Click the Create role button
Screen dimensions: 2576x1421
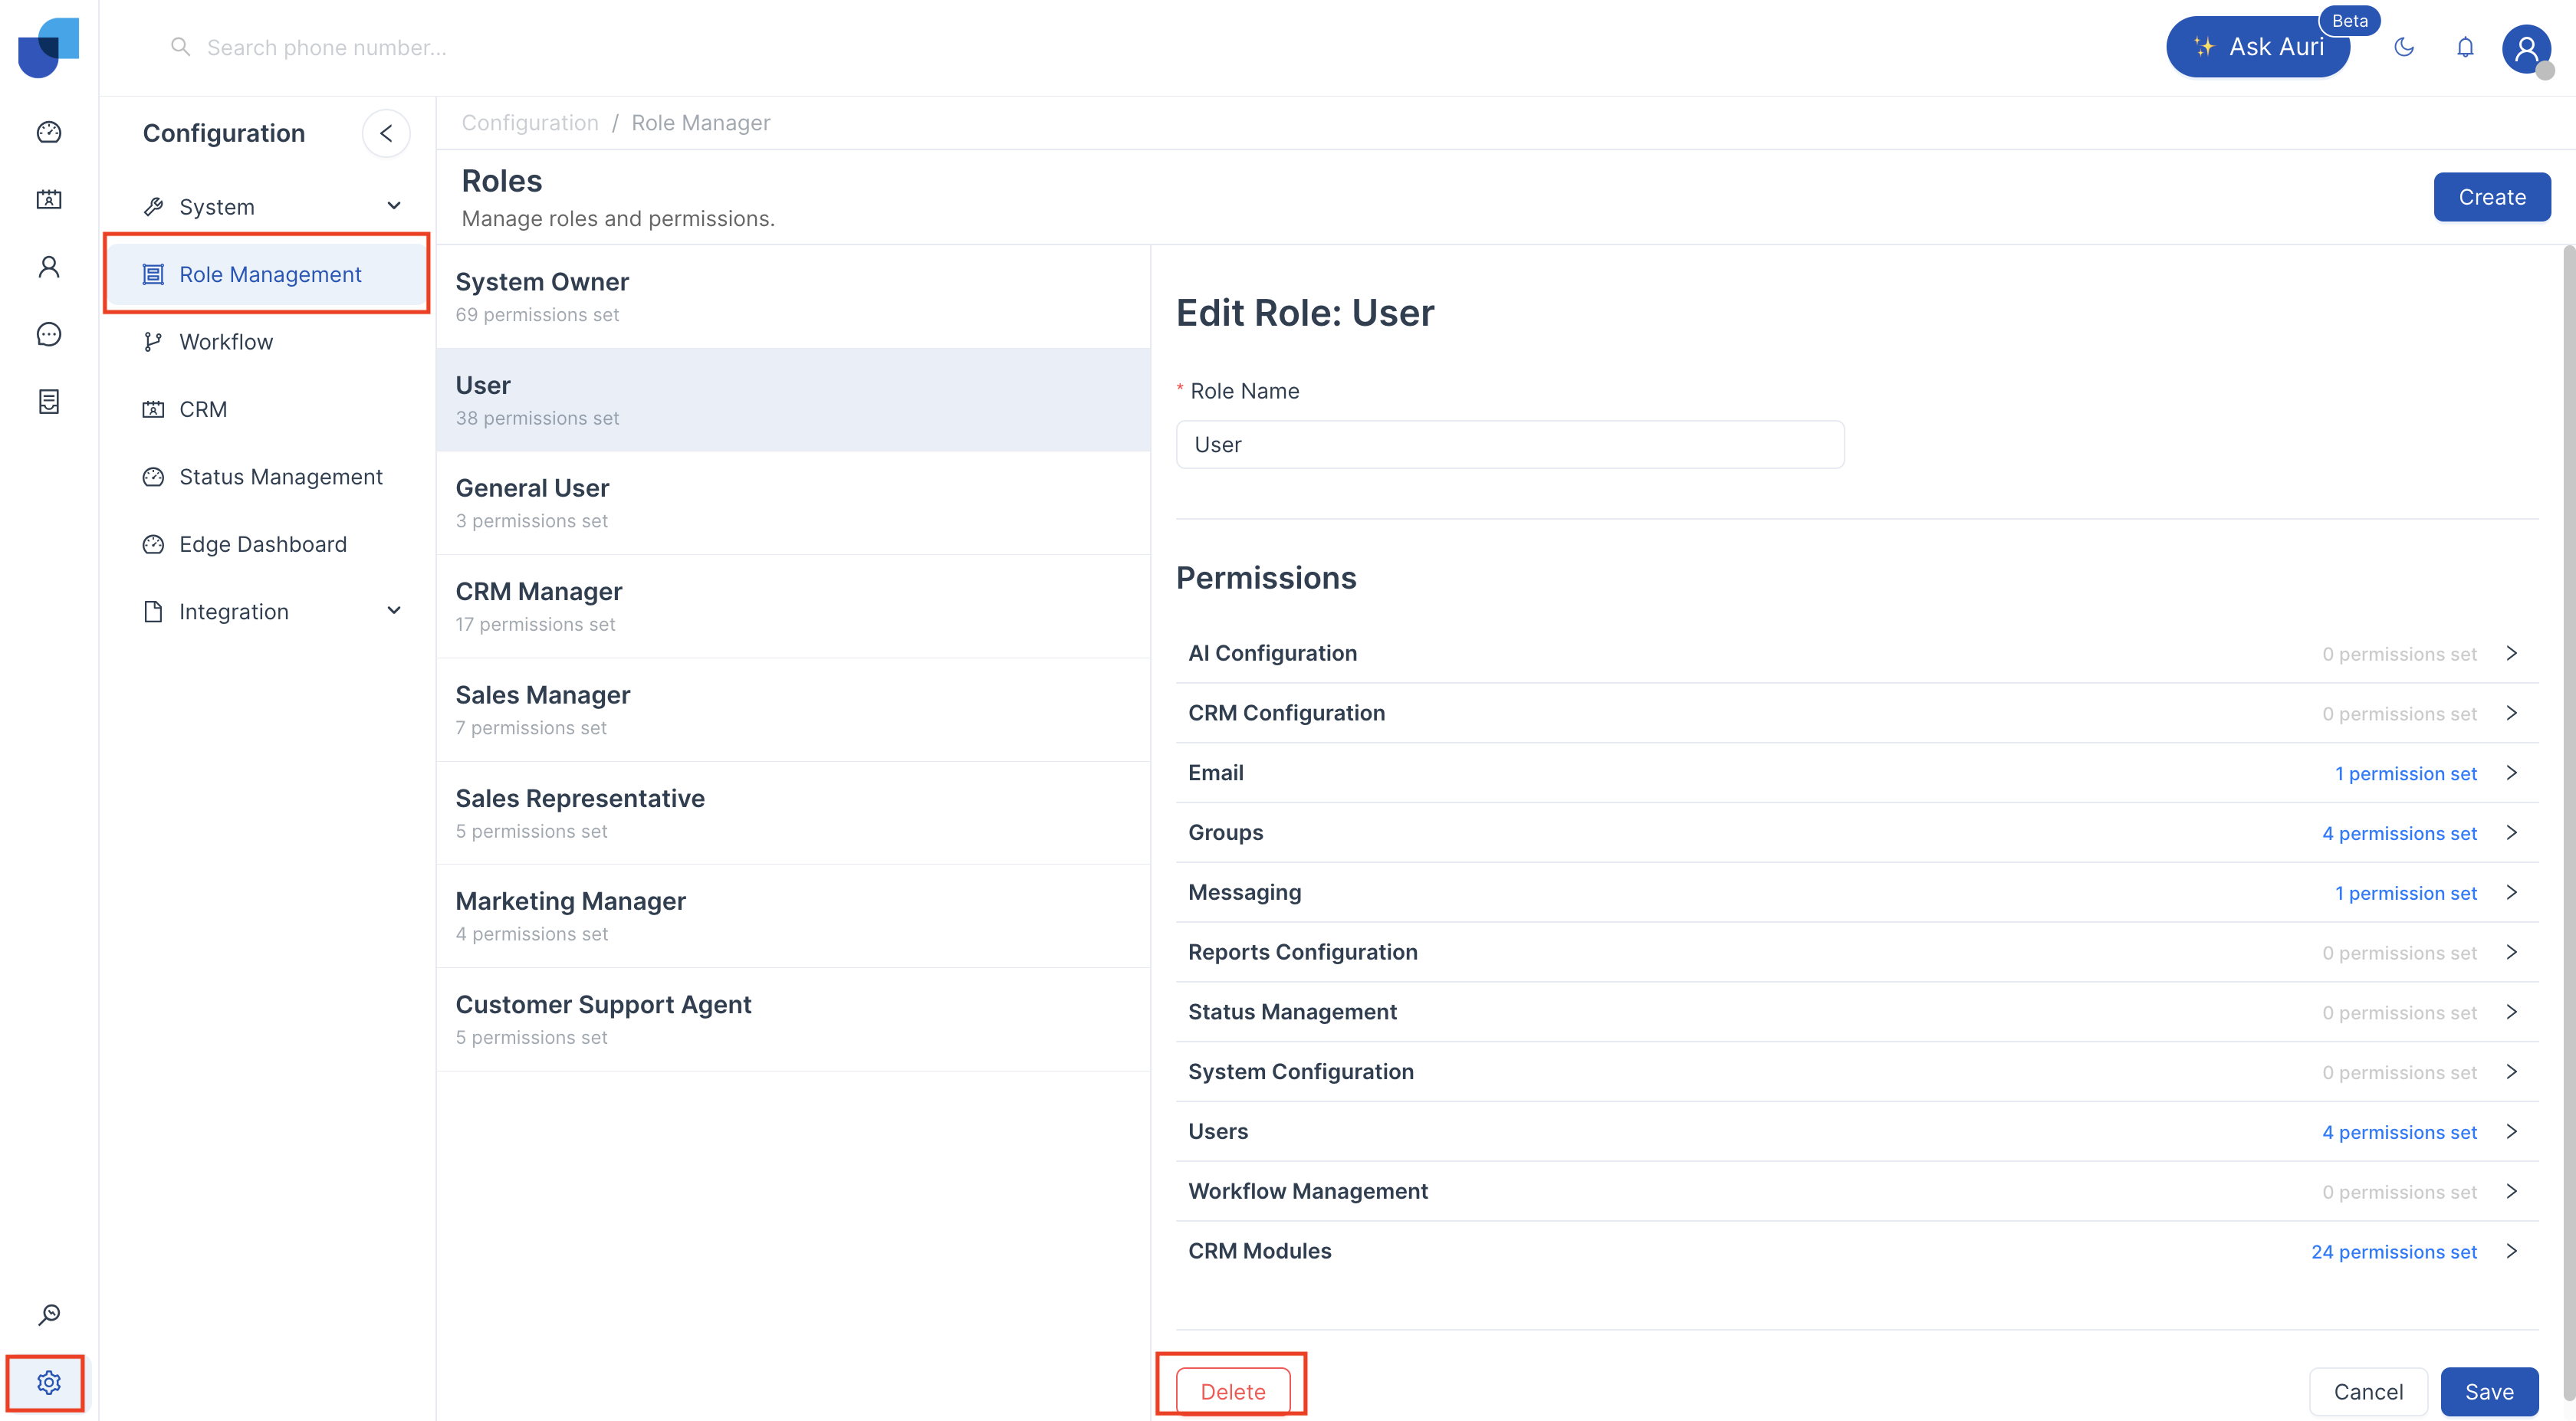coord(2491,197)
